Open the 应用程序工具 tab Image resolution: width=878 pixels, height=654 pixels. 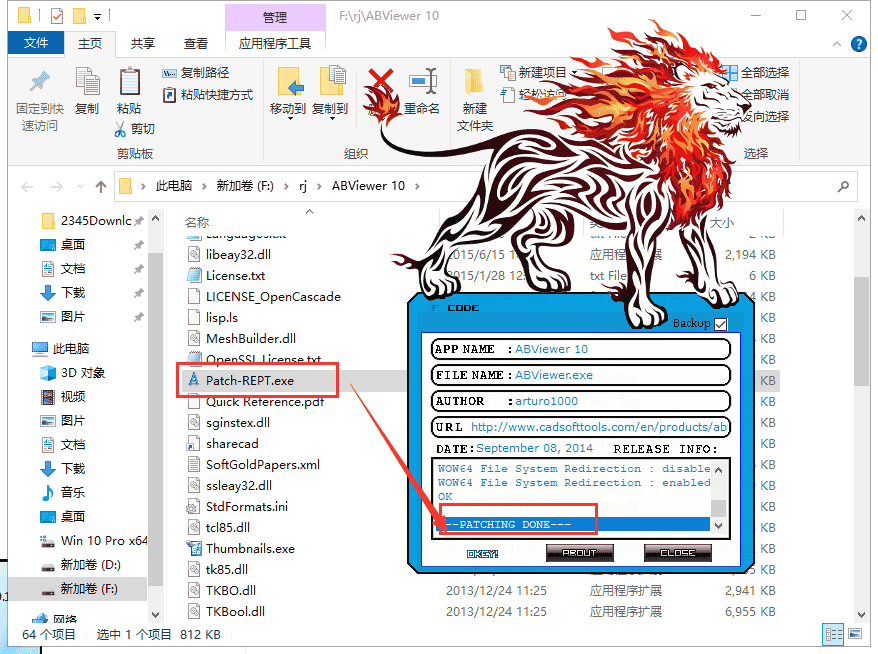click(x=275, y=44)
